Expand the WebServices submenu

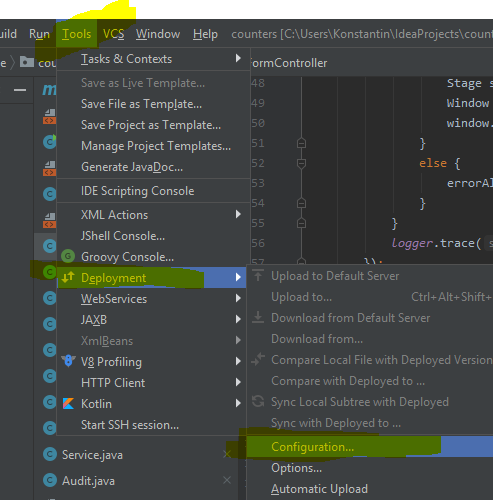click(152, 299)
